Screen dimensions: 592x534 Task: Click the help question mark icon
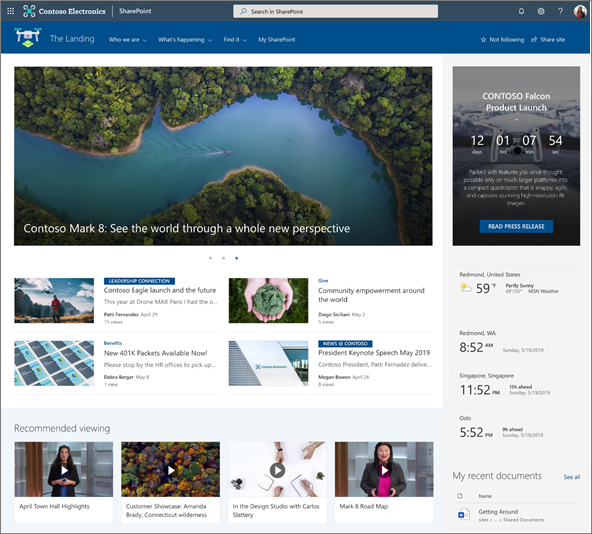pyautogui.click(x=560, y=11)
